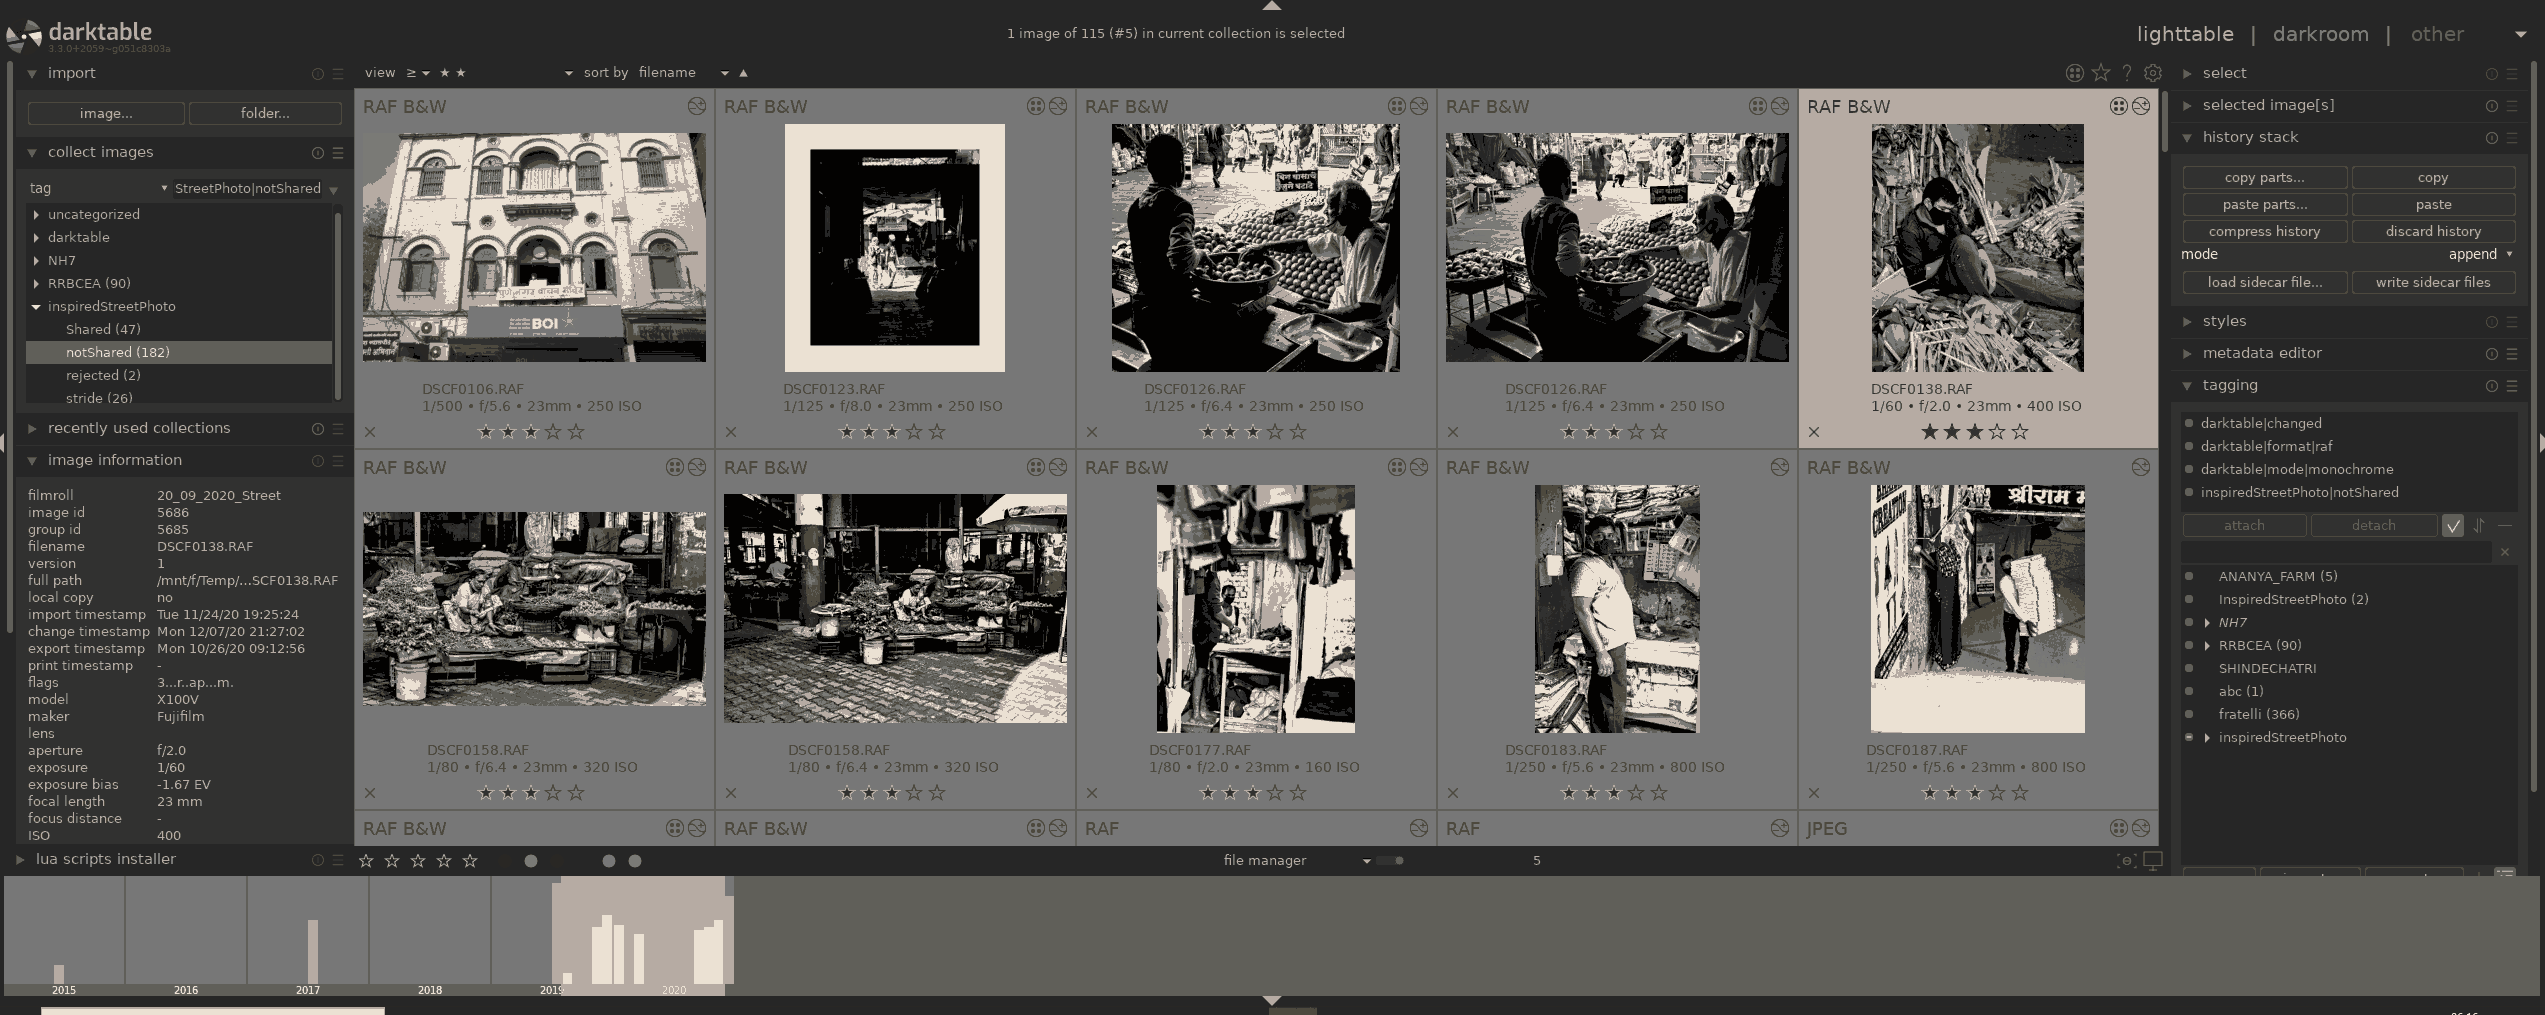Viewport: 2545px width, 1015px height.
Task: Open presets menu of collect images module
Action: tap(338, 153)
